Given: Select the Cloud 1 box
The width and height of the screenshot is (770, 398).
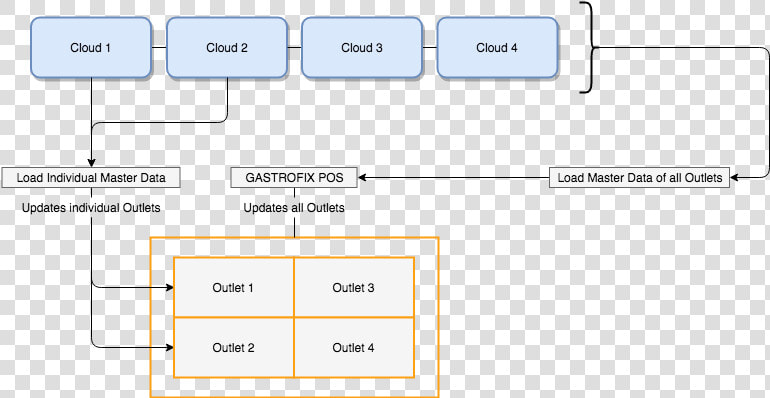Looking at the screenshot, I should [91, 48].
